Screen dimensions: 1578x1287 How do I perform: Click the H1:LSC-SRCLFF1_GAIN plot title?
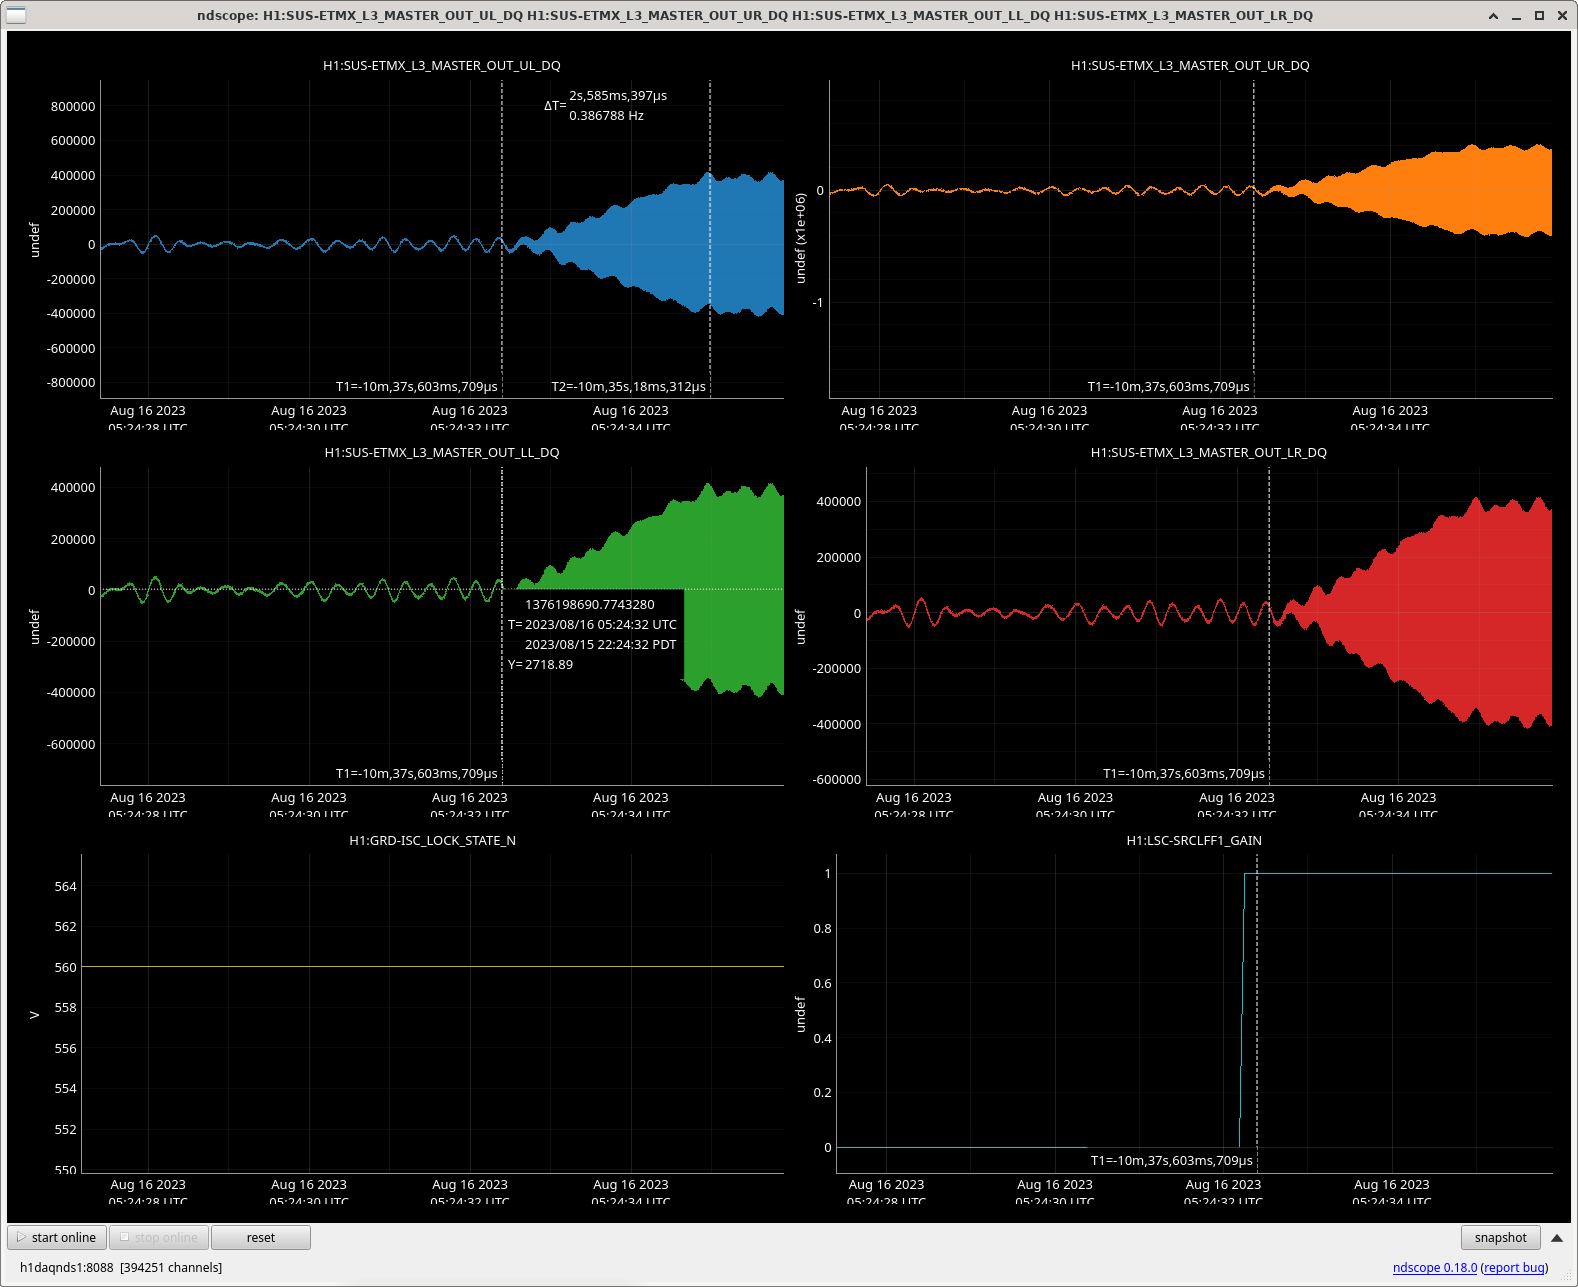coord(1194,840)
